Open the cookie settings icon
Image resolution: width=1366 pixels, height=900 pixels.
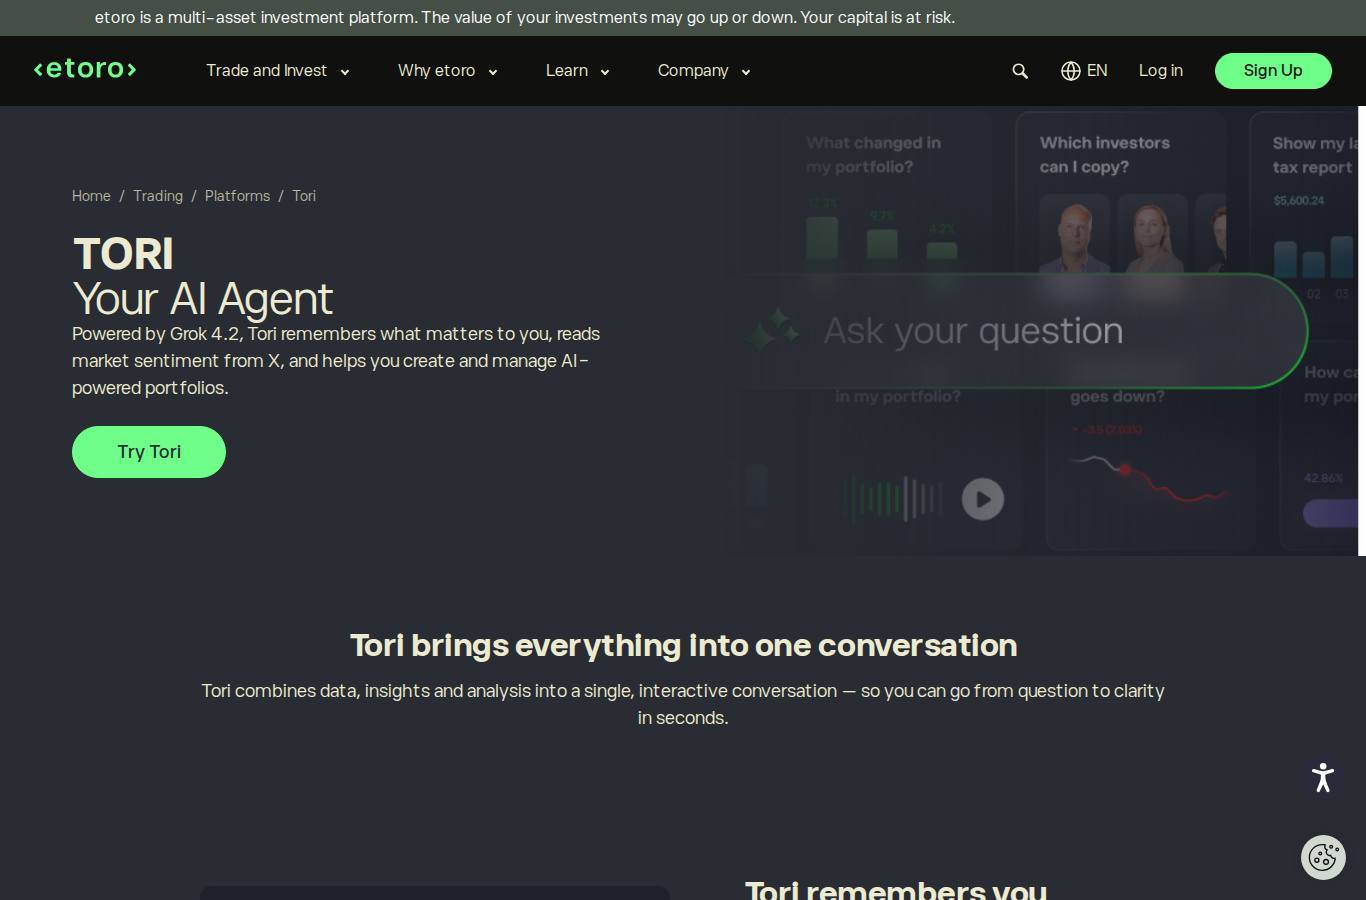(x=1323, y=858)
